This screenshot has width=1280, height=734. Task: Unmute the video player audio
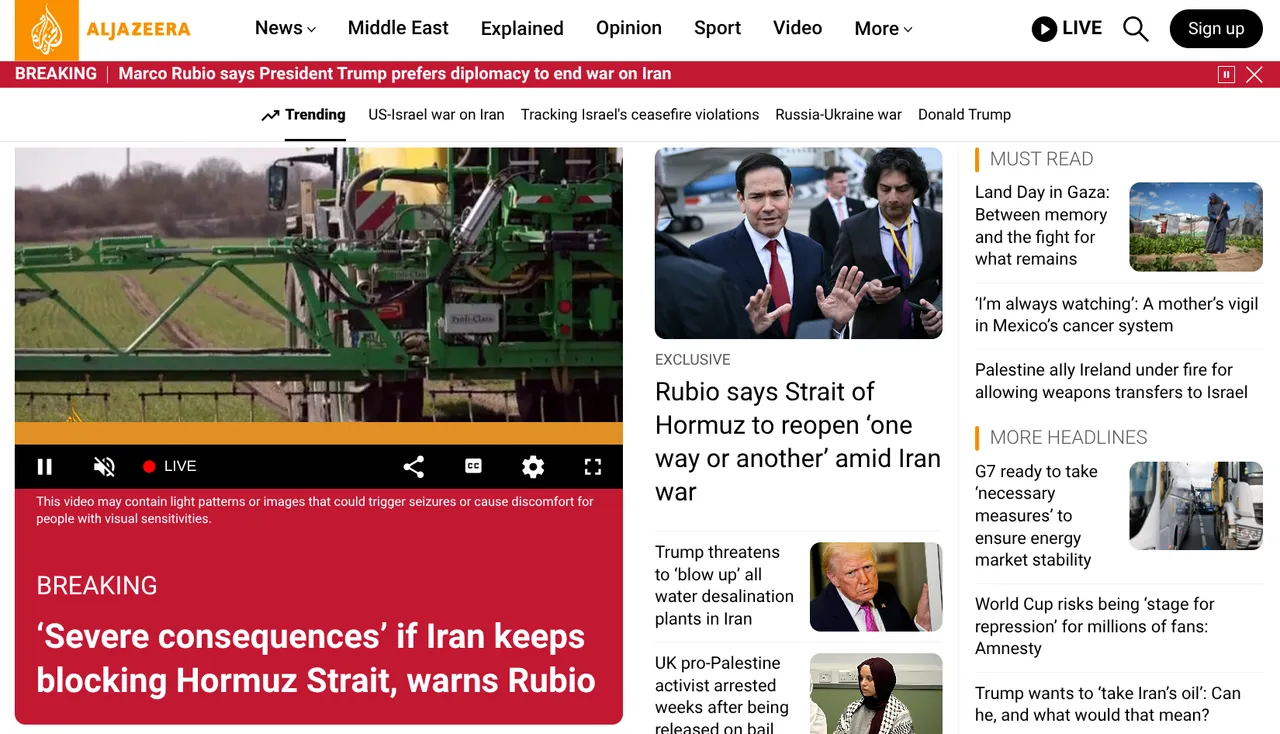point(104,466)
